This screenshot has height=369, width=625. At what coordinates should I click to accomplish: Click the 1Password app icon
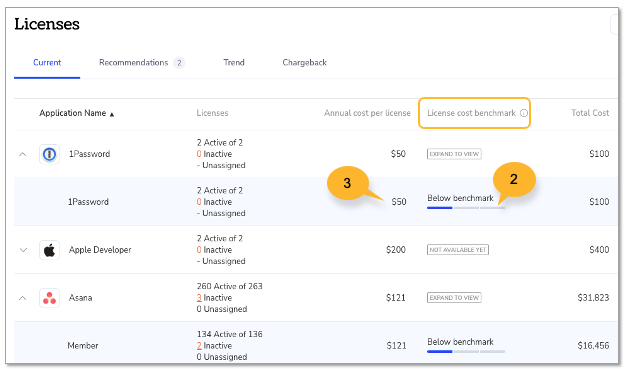tap(49, 154)
